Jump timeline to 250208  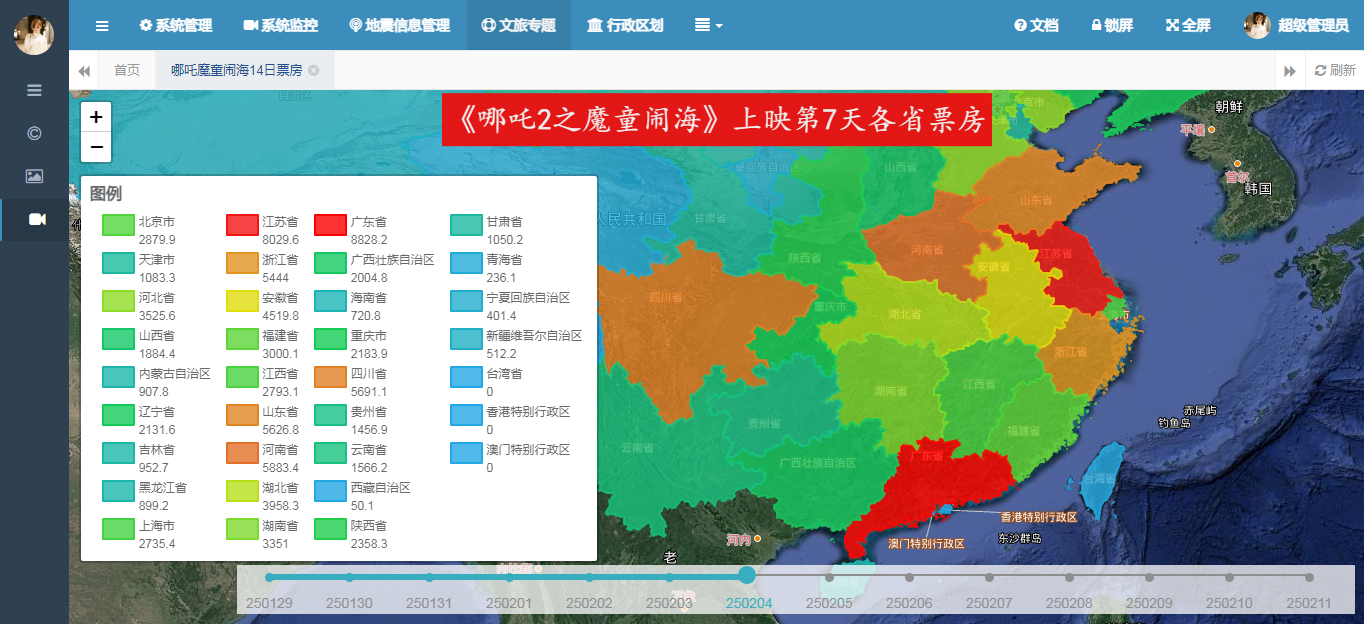(x=1069, y=577)
